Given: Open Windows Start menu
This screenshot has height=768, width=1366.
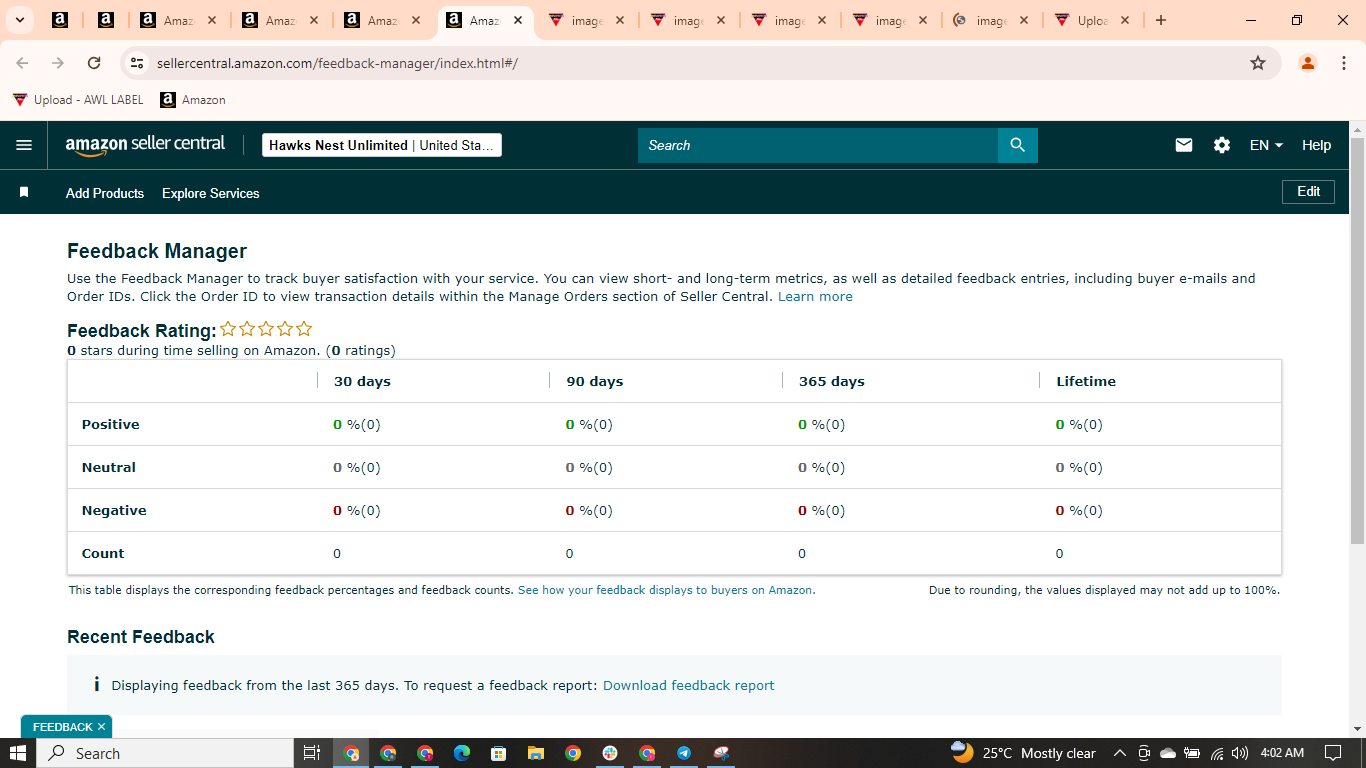Looking at the screenshot, I should click(18, 753).
